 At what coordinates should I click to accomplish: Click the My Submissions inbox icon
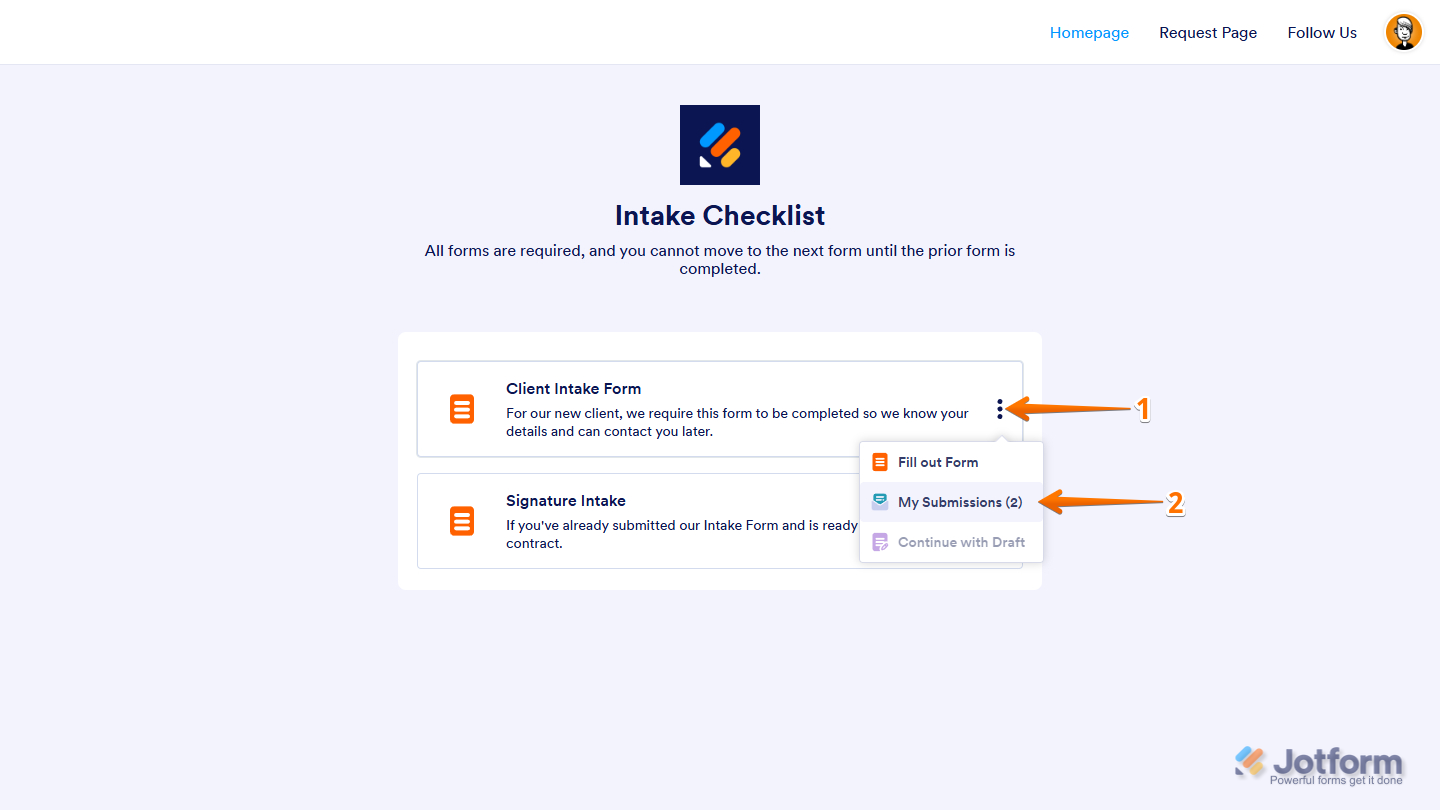click(x=879, y=501)
